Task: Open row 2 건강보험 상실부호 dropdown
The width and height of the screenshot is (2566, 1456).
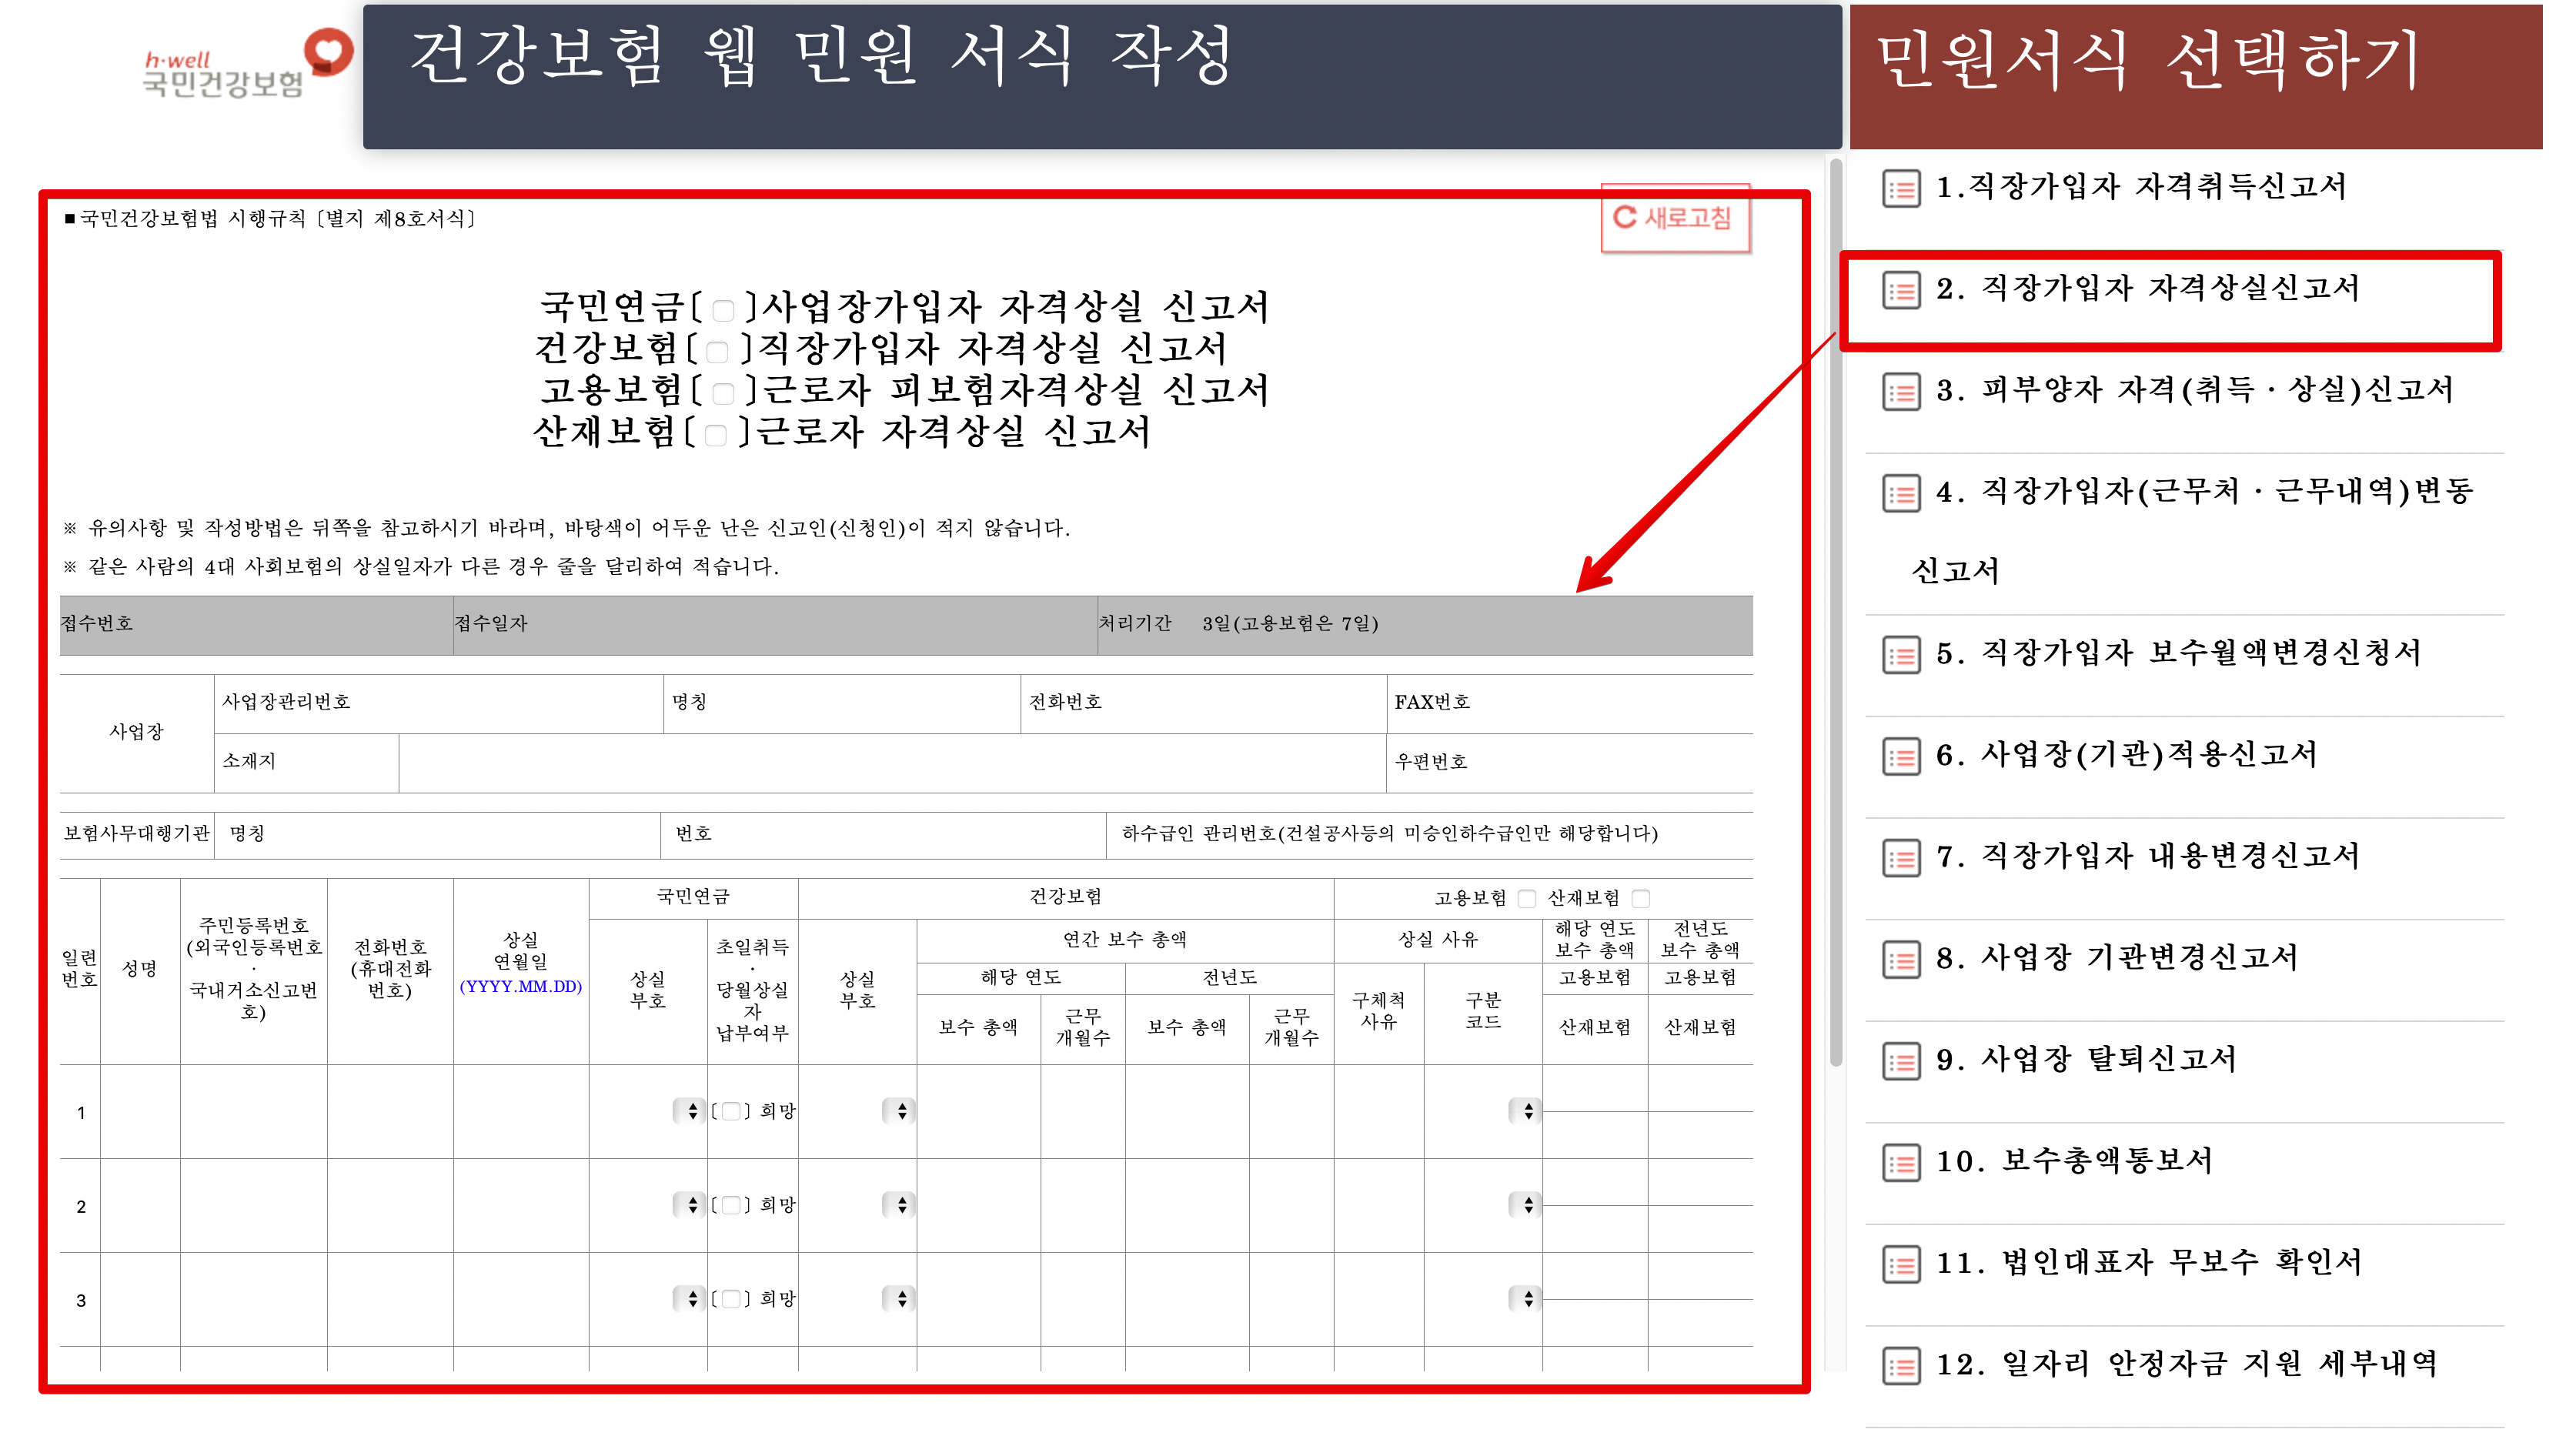Action: 900,1205
